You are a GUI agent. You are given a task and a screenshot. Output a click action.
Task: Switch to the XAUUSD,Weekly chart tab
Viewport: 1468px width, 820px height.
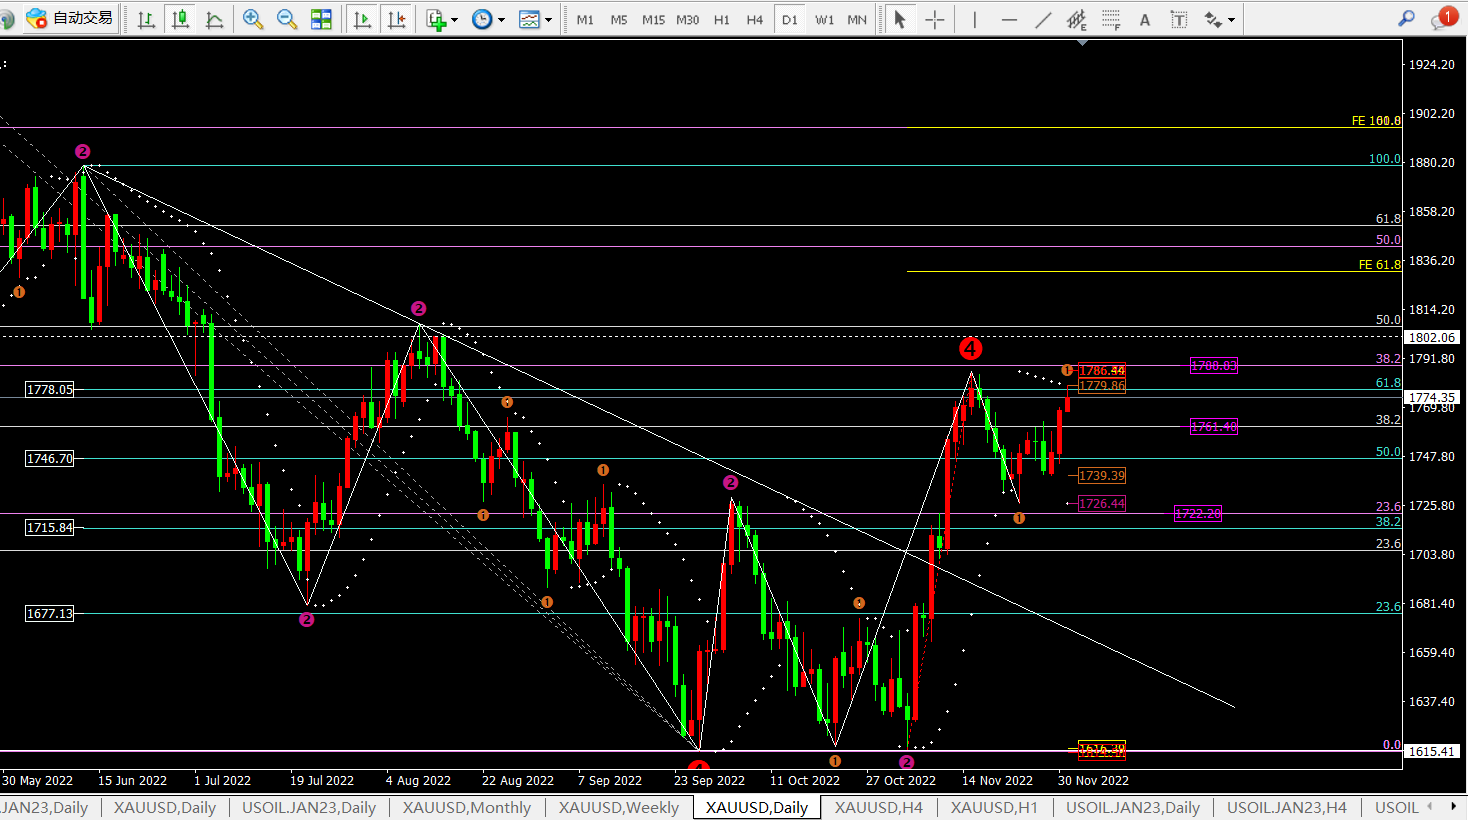619,807
